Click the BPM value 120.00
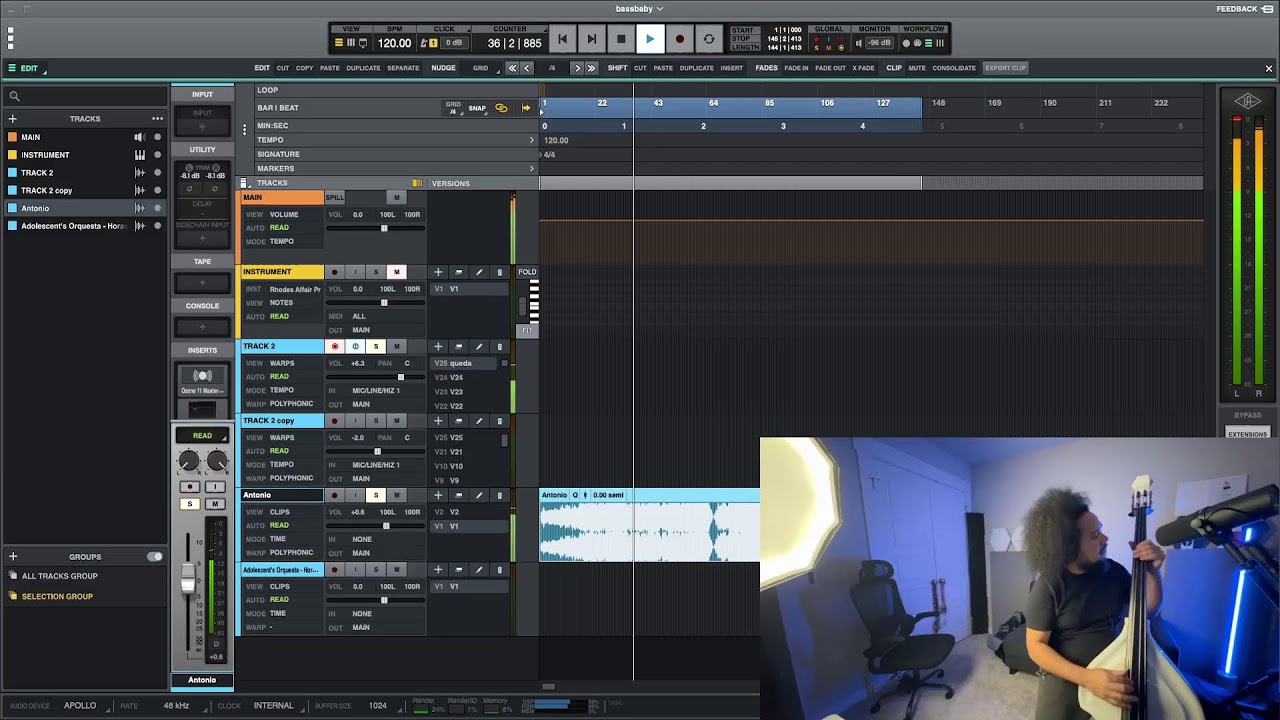This screenshot has height=720, width=1280. coord(394,43)
